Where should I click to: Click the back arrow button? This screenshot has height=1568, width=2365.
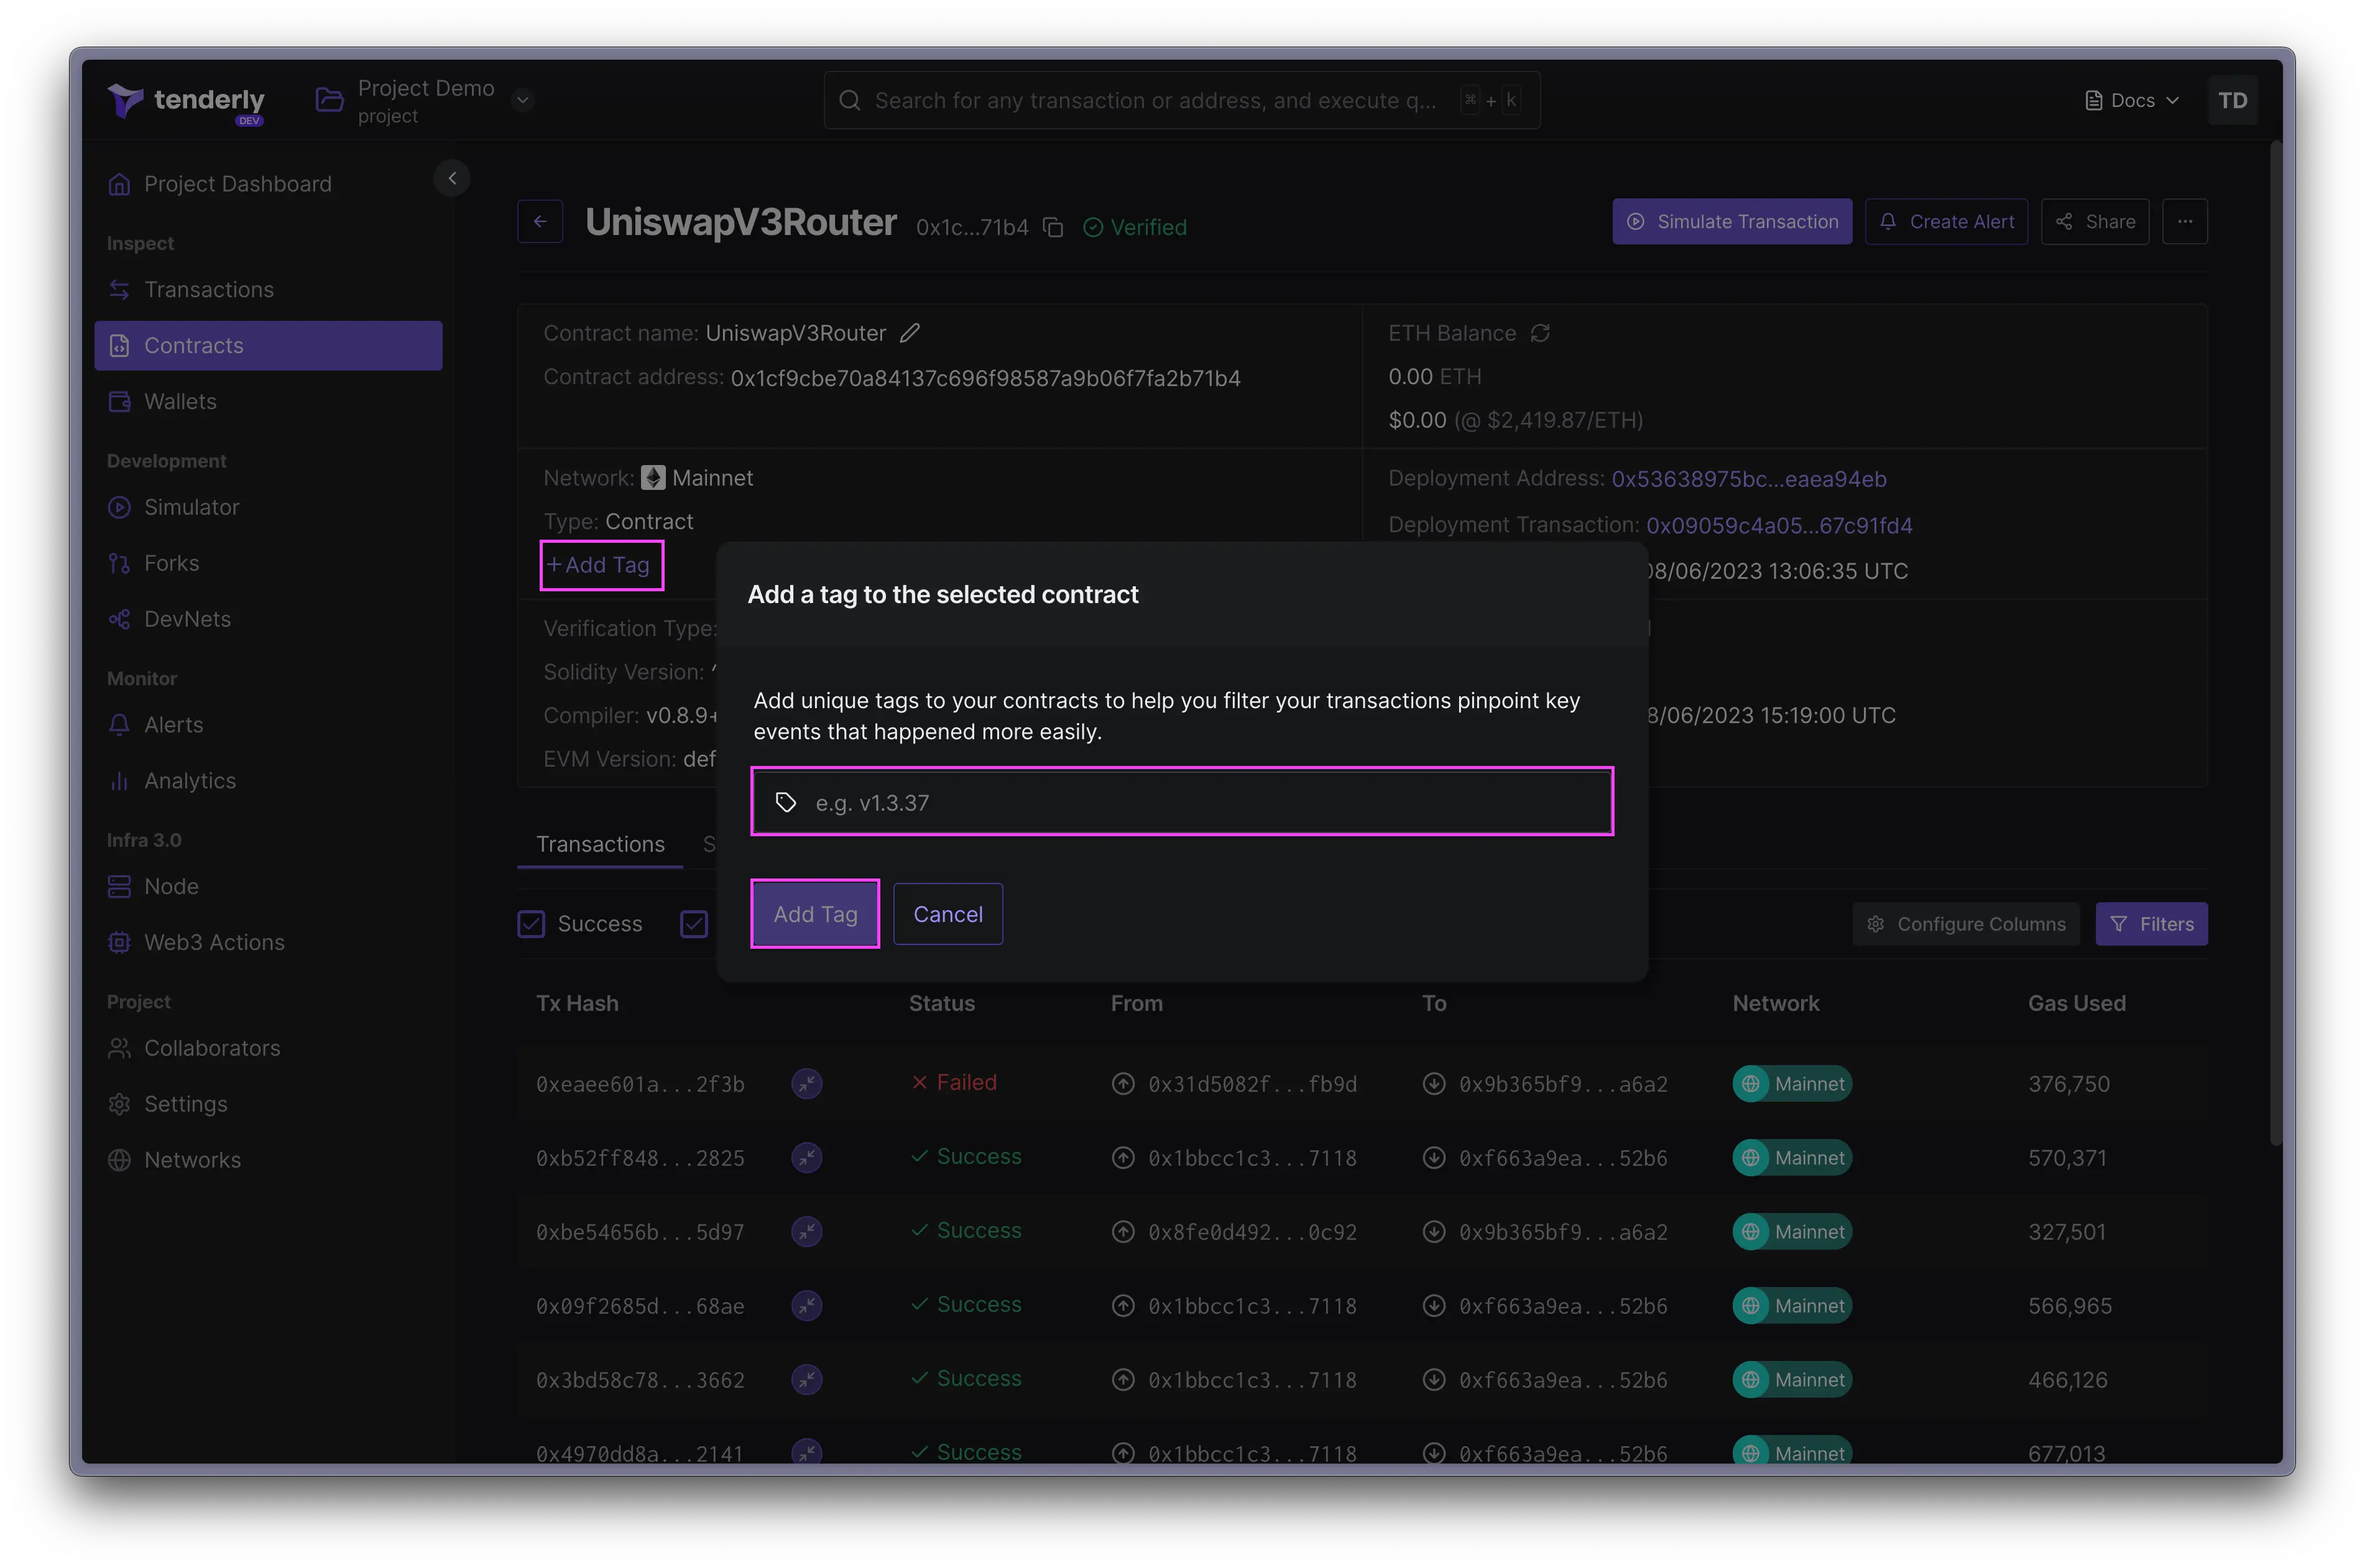[x=540, y=221]
